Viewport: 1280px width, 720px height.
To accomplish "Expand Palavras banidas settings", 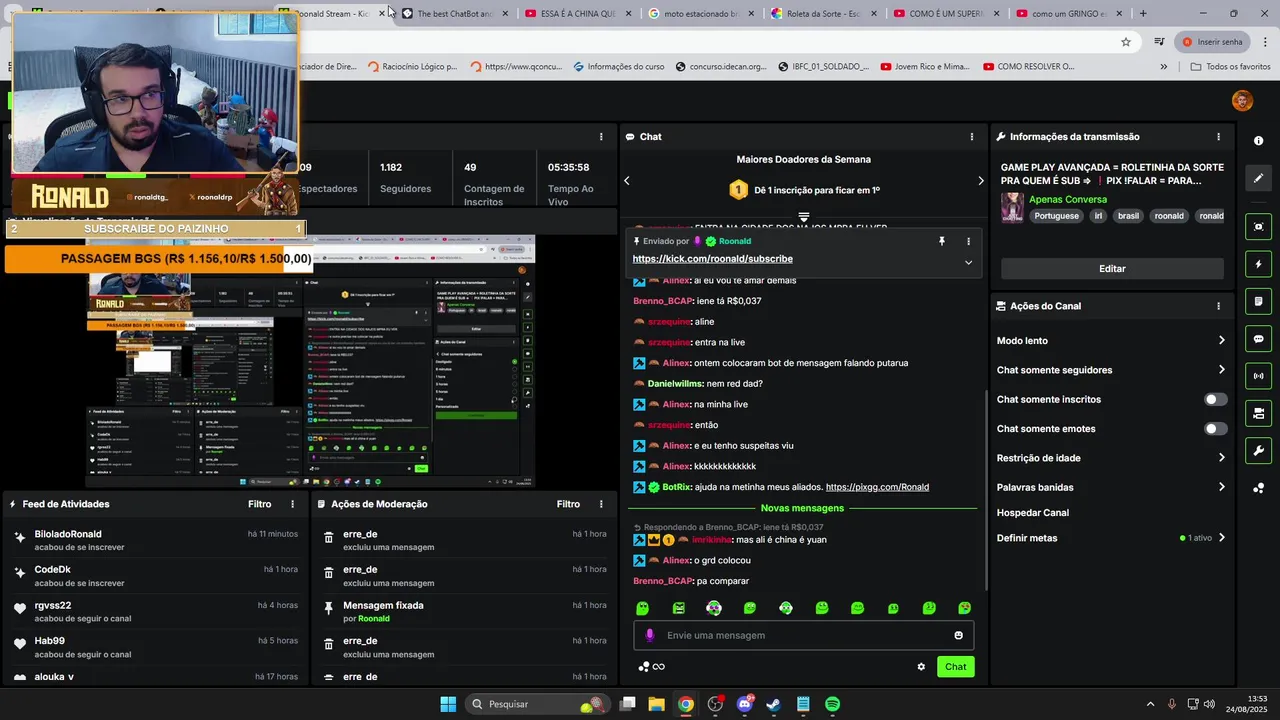I will pyautogui.click(x=1221, y=487).
